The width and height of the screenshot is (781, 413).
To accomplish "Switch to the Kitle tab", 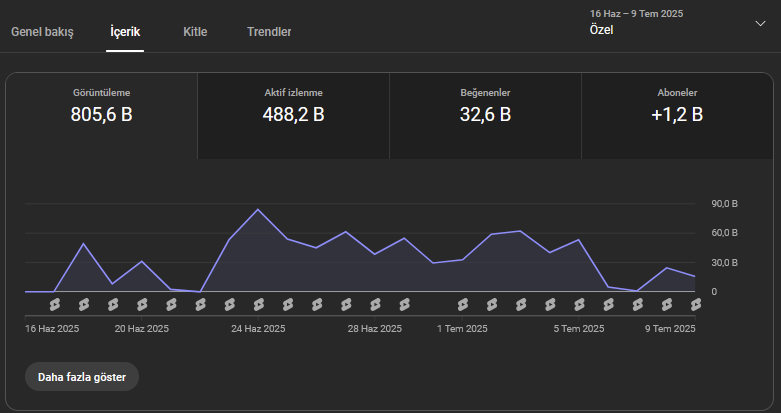I will click(x=195, y=32).
